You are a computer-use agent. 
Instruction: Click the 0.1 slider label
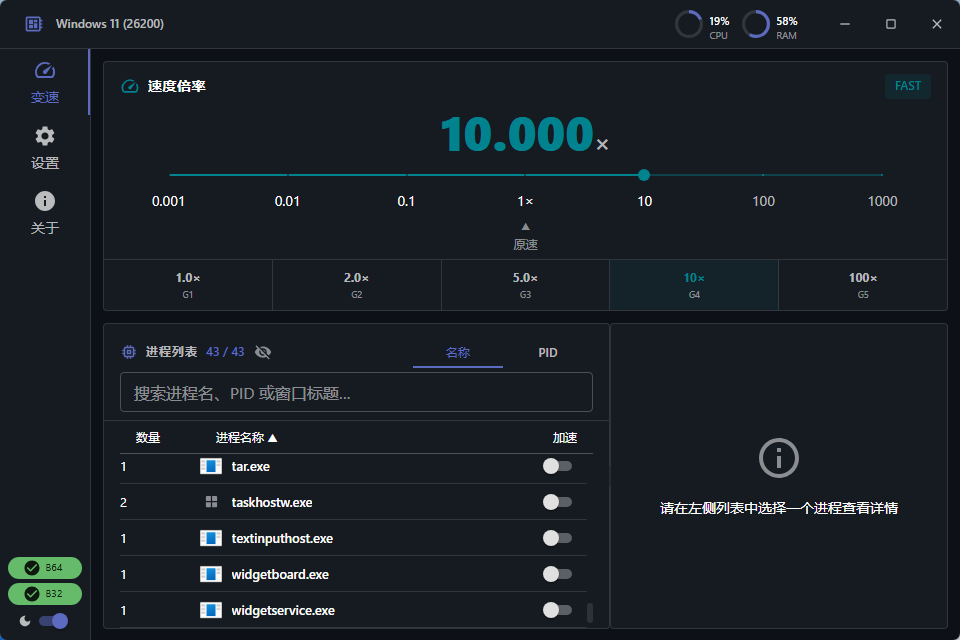coord(406,201)
